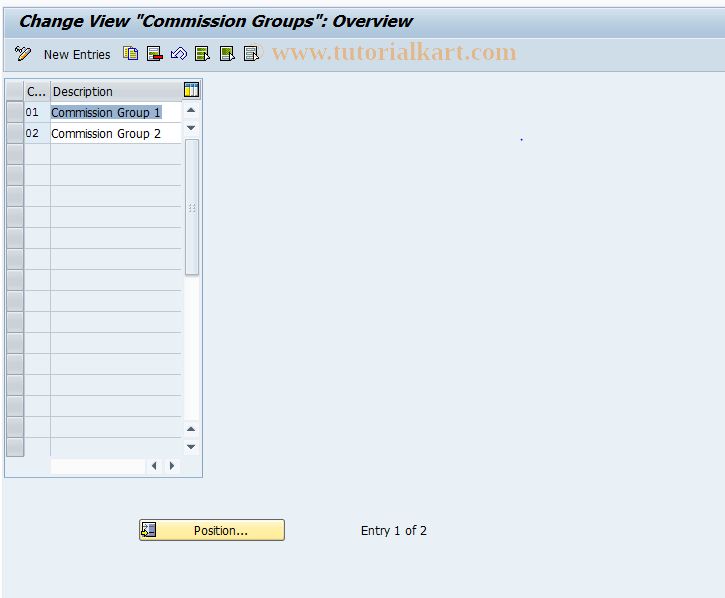Viewport: 725px width, 598px height.
Task: Click the Description column header
Action: [116, 91]
